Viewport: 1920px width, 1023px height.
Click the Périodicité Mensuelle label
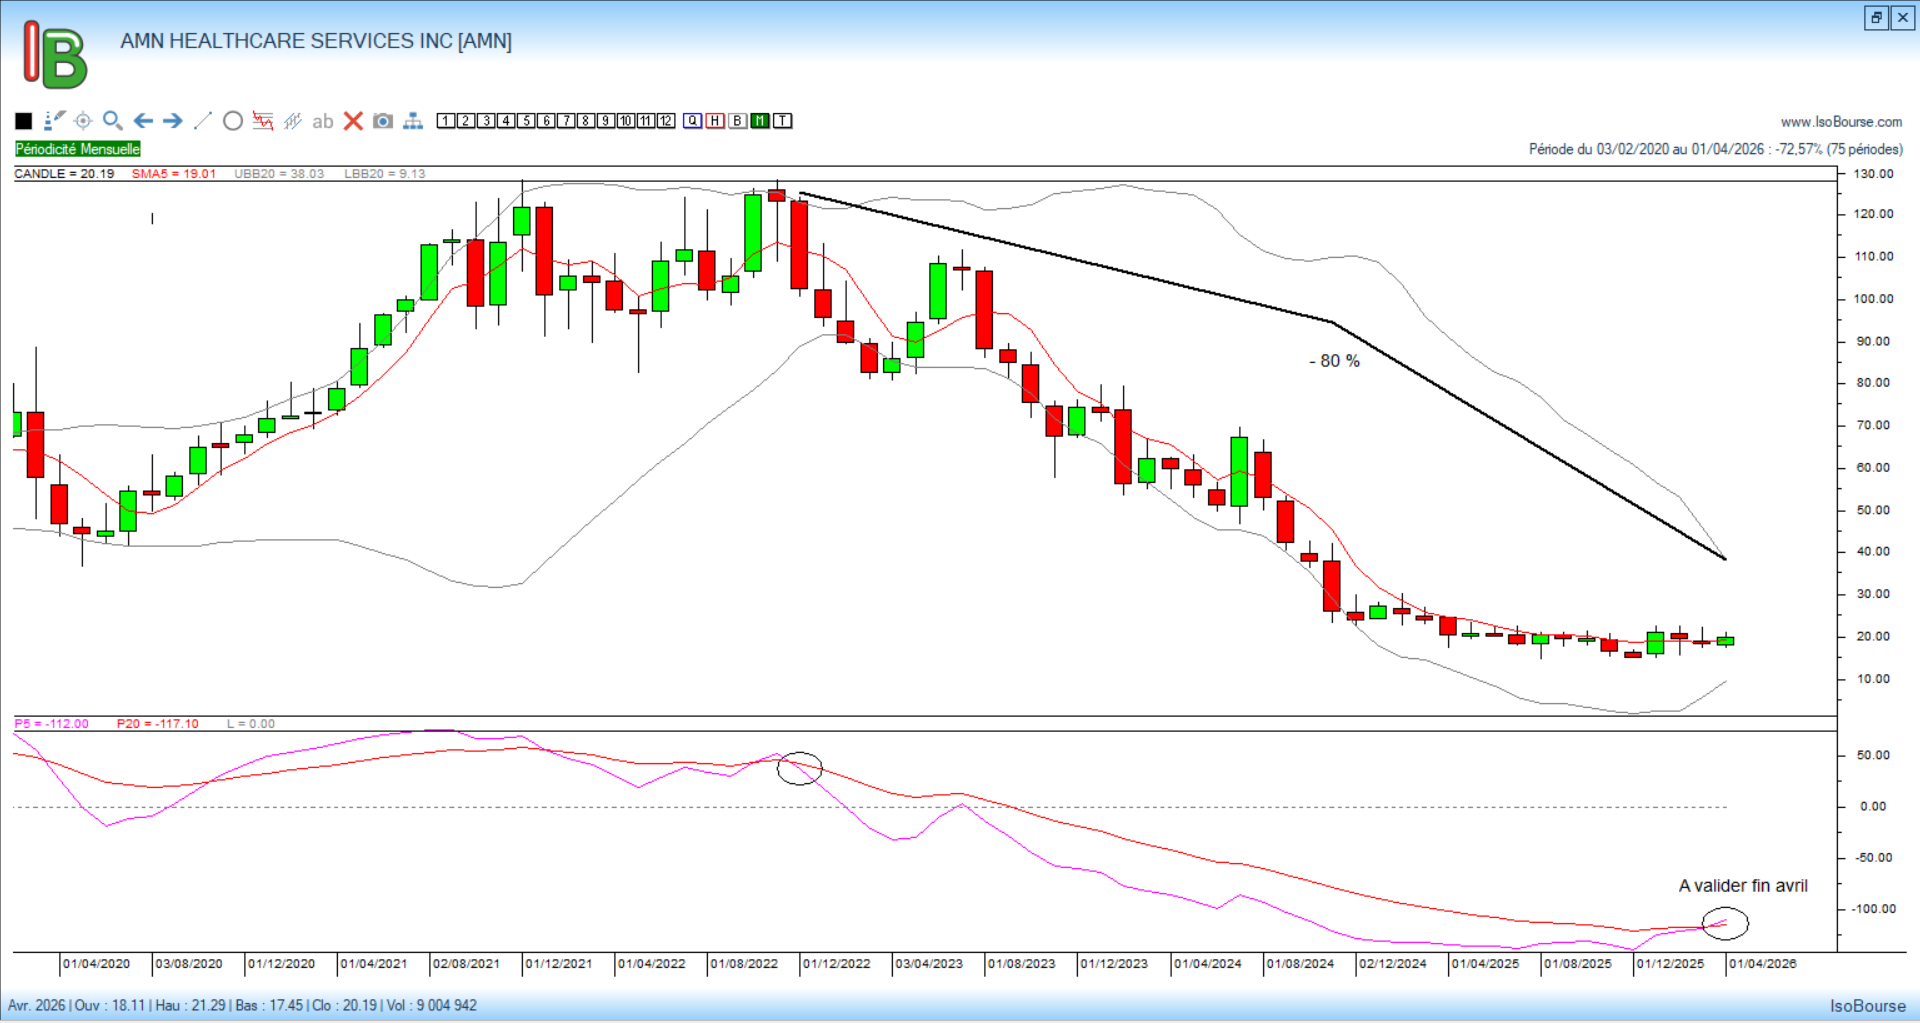click(78, 149)
